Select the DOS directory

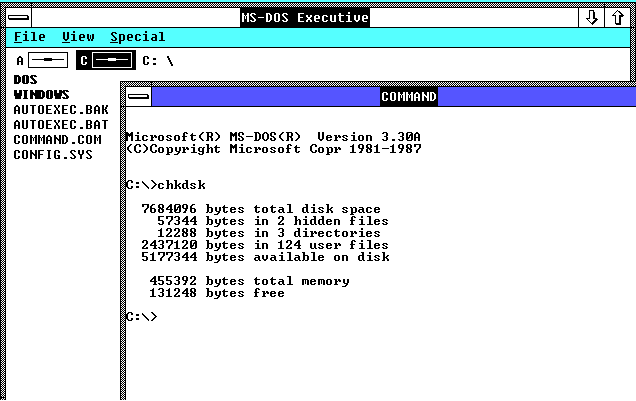pyautogui.click(x=25, y=79)
